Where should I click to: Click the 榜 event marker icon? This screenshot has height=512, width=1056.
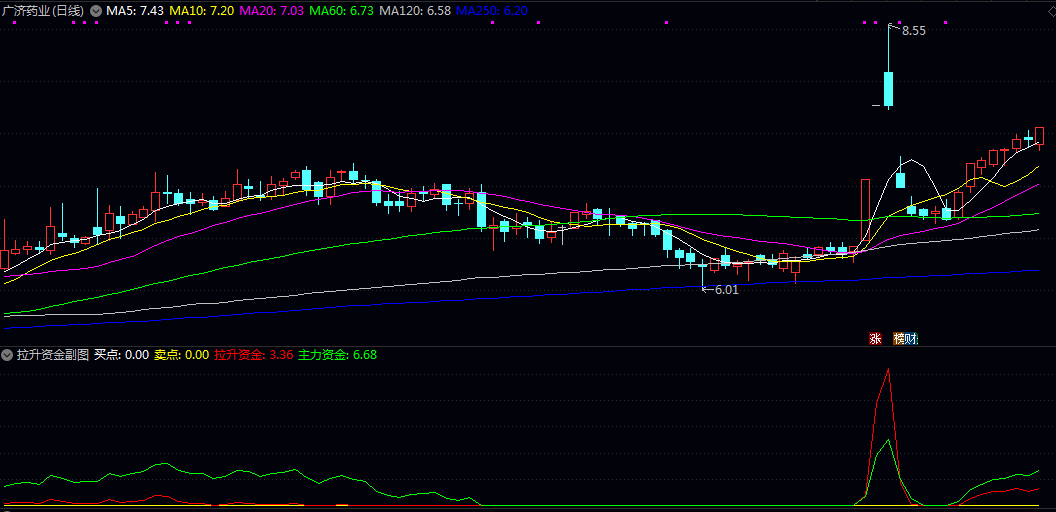coord(899,339)
